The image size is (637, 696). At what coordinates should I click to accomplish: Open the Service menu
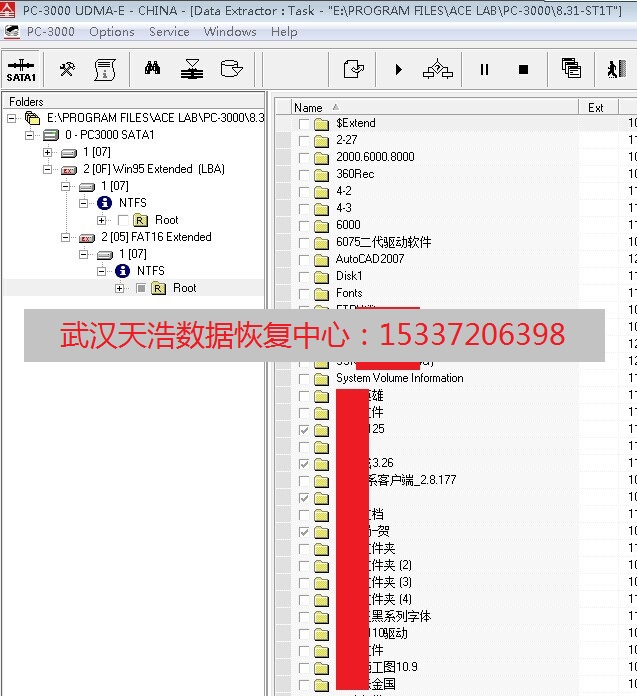[x=169, y=32]
